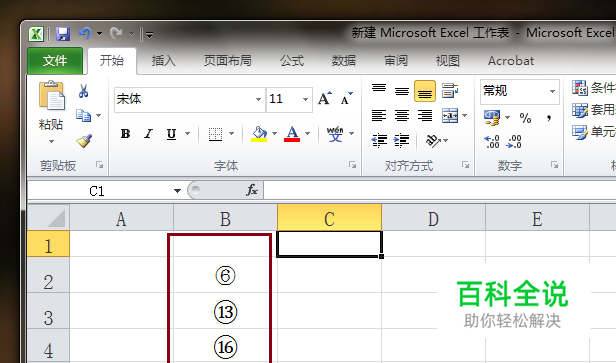616x363 pixels.
Task: Click the Merge and Center icon
Action: [450, 116]
